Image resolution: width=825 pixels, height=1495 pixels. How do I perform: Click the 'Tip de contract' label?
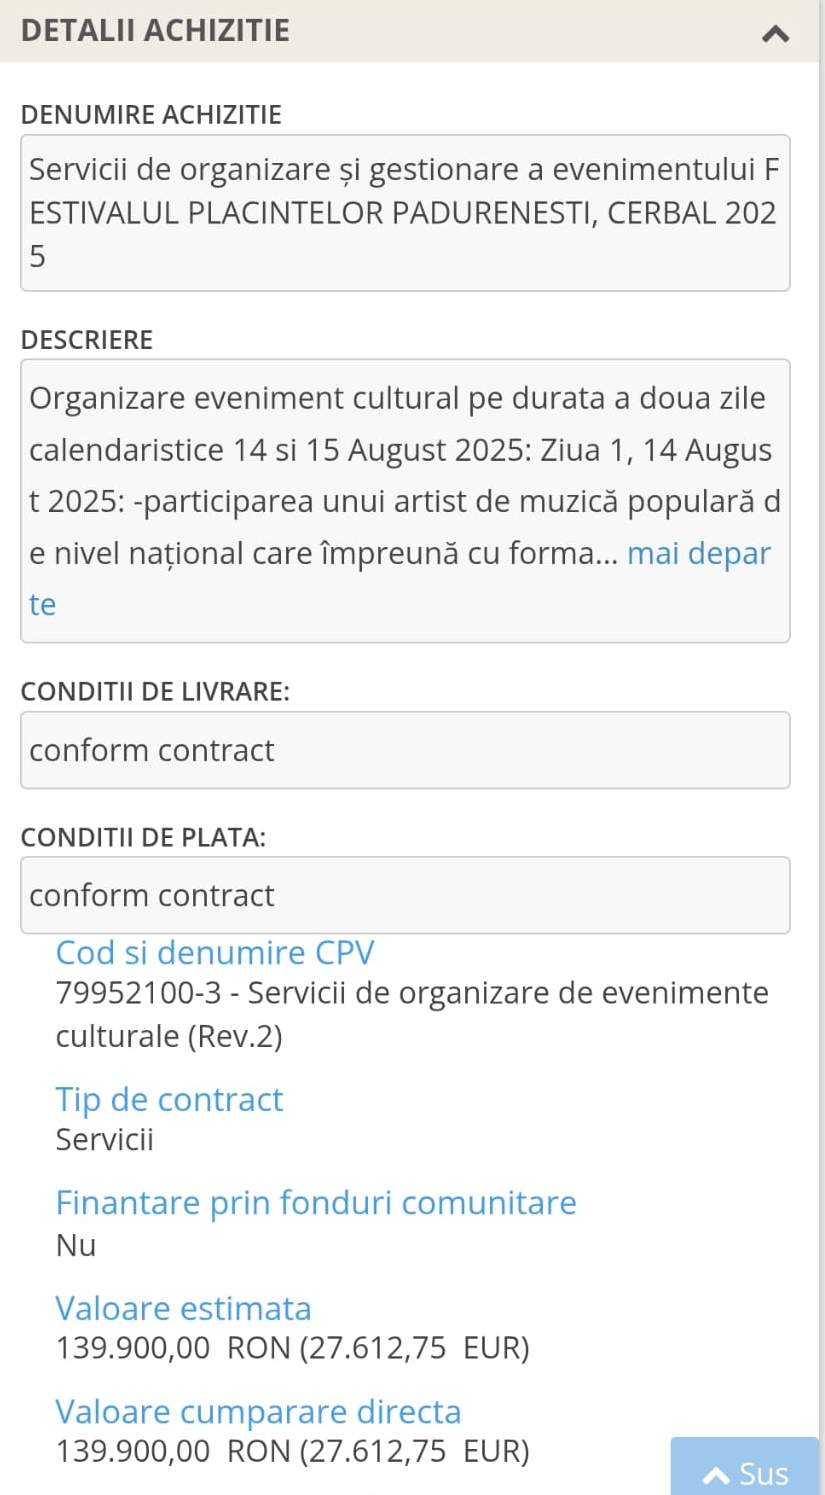coord(169,1099)
